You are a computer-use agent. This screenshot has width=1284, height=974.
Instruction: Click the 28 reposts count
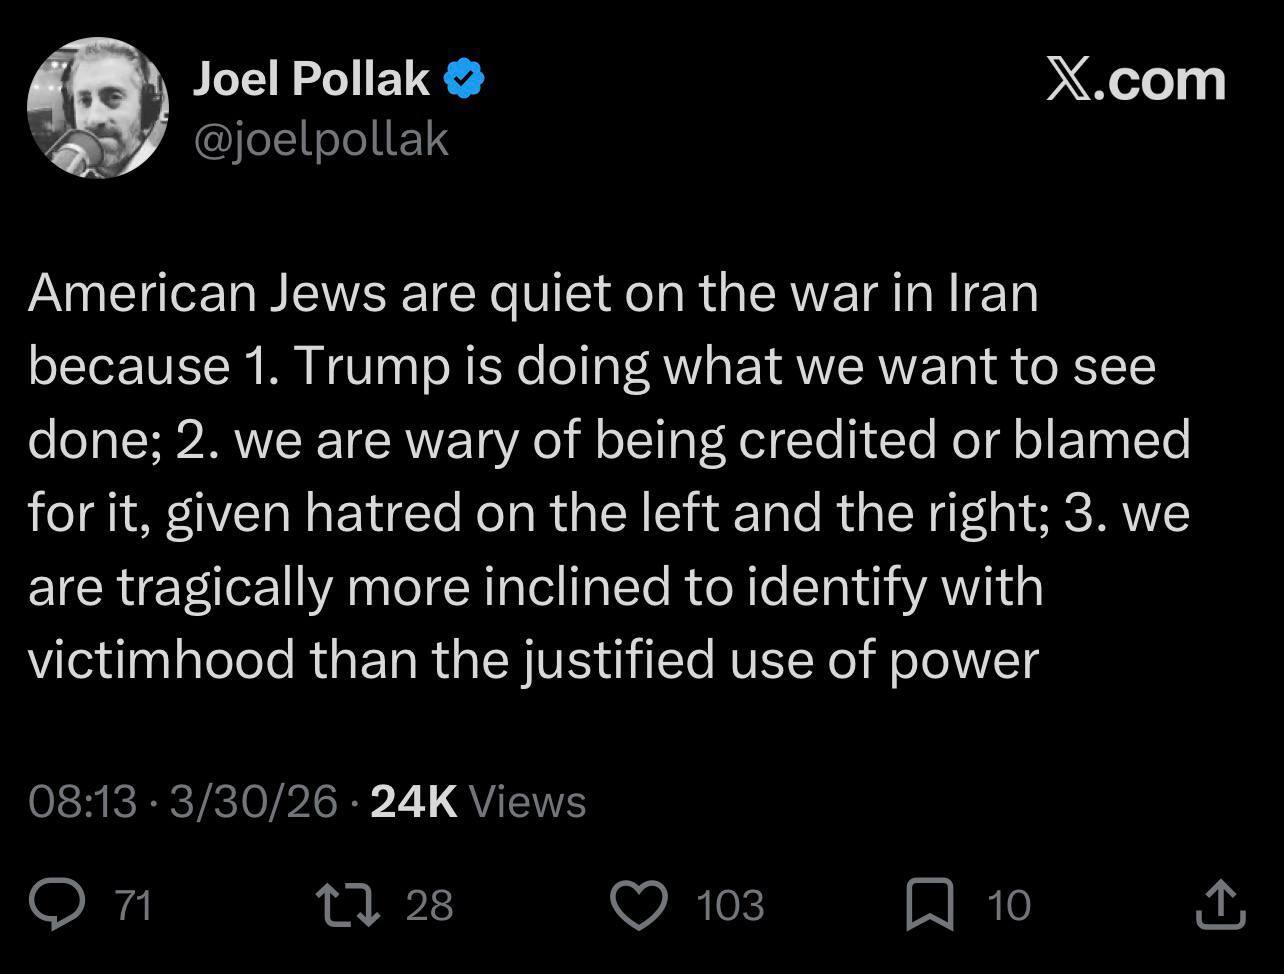click(430, 905)
